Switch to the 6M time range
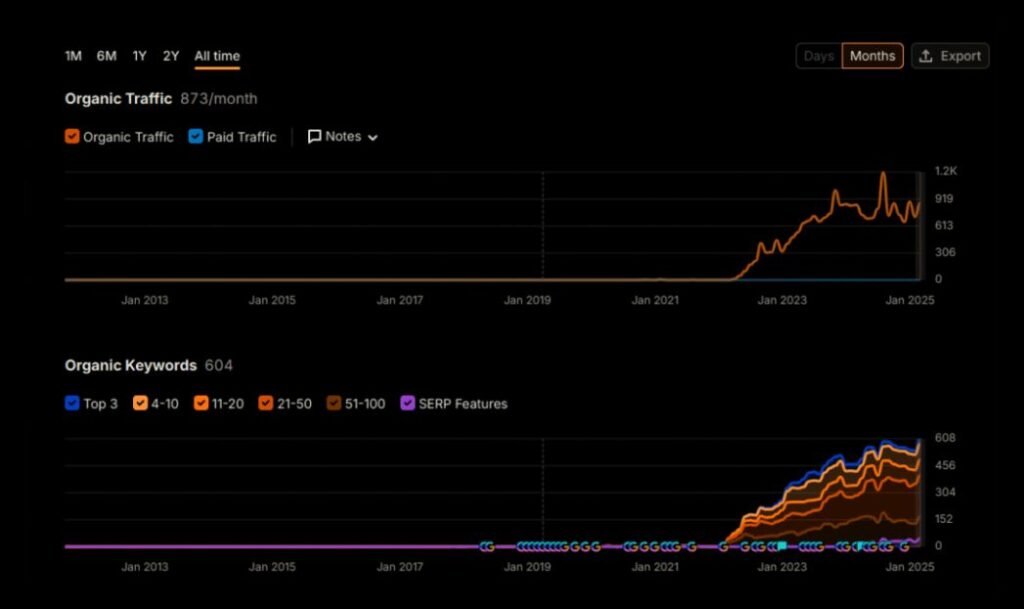1024x609 pixels. pos(106,56)
